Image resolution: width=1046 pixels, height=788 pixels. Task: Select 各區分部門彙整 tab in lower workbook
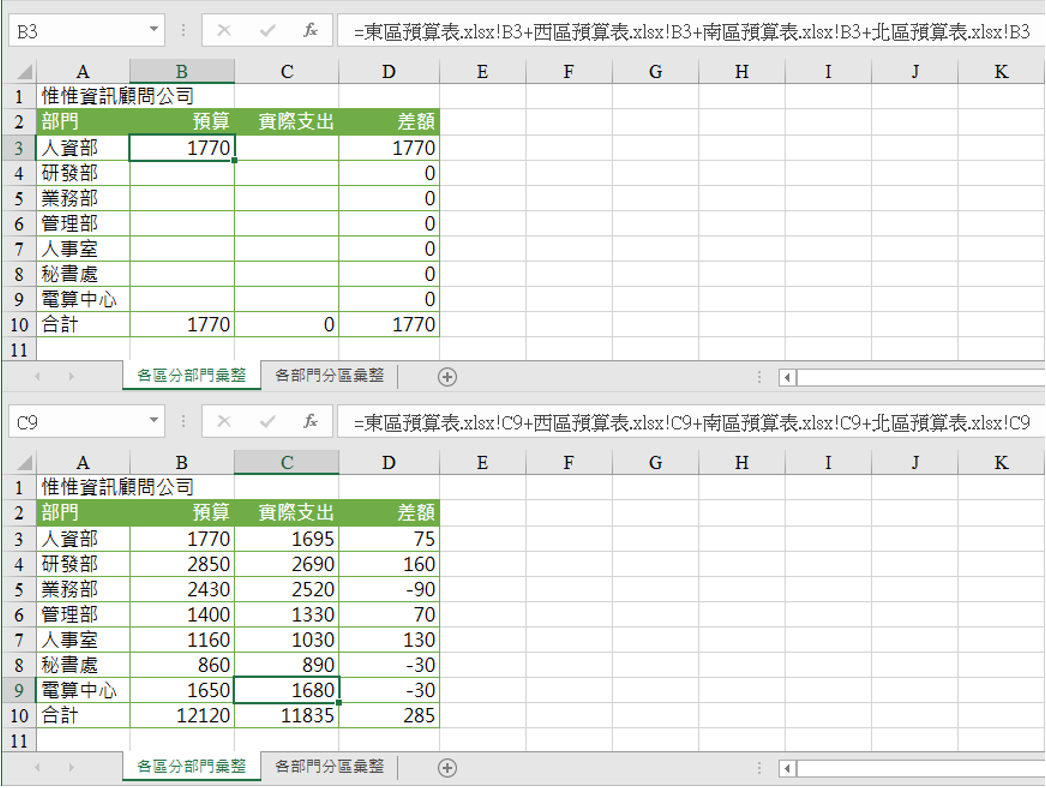(191, 767)
